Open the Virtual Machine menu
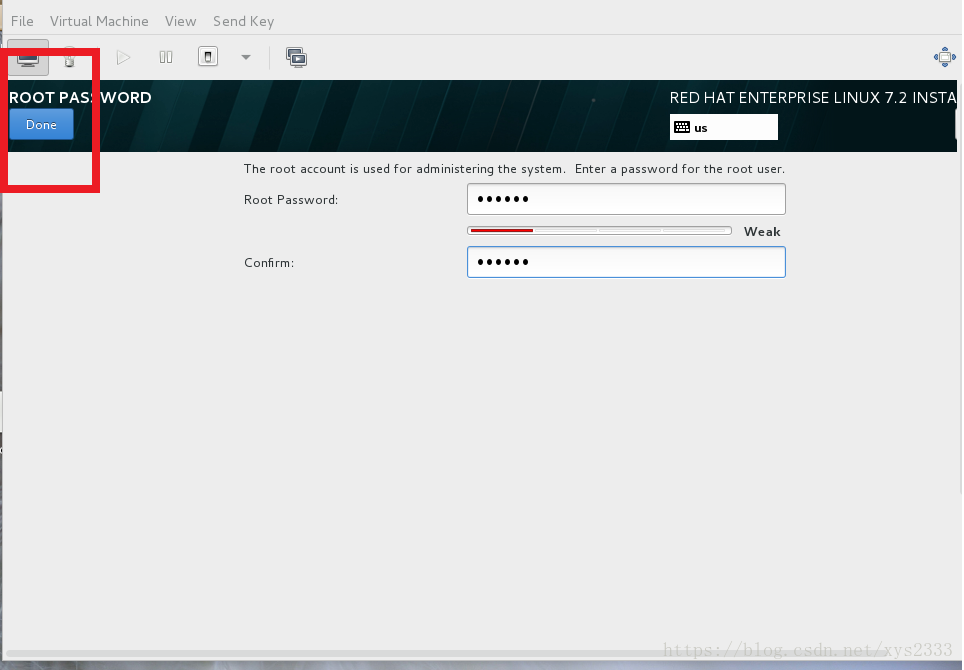964x670 pixels. [99, 22]
